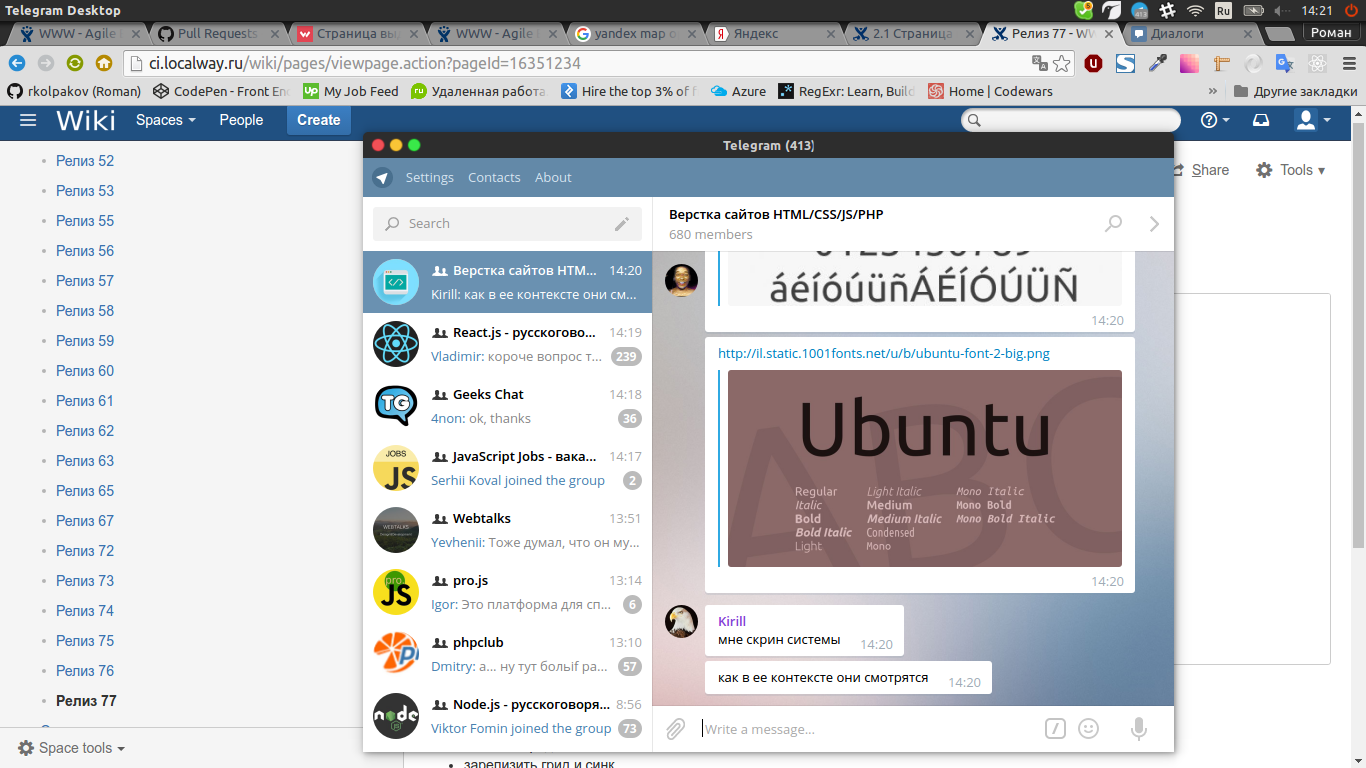Open CodePen bookmark
The image size is (1366, 768).
coord(222,91)
